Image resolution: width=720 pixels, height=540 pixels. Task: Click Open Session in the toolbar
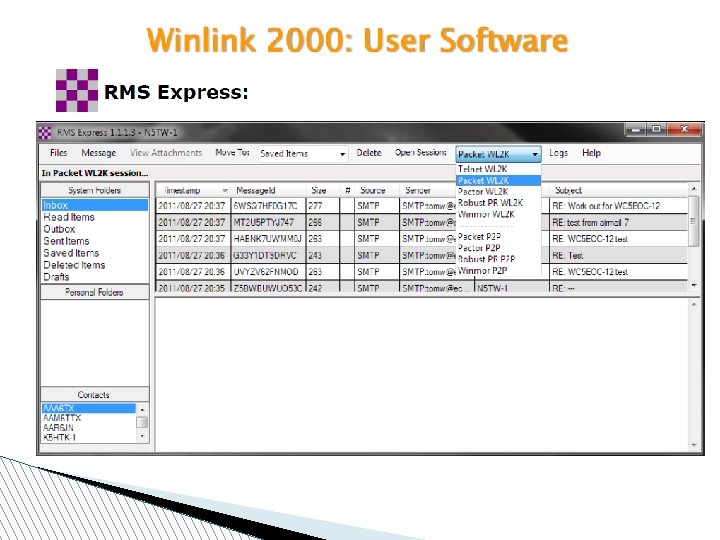click(421, 153)
